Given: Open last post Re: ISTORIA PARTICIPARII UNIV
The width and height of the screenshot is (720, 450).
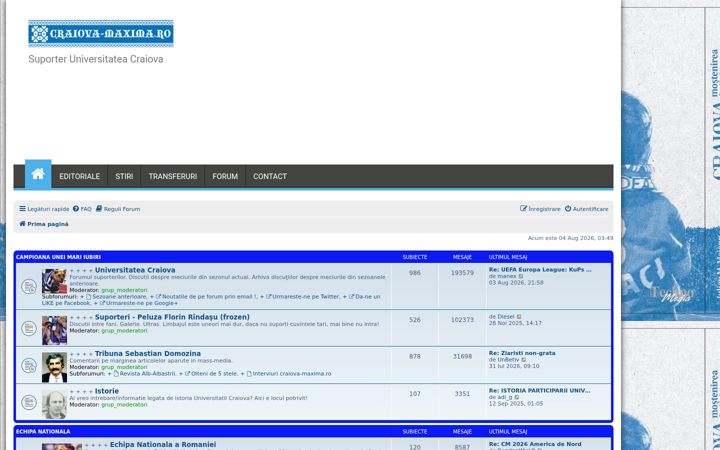Looking at the screenshot, I should click(540, 391).
